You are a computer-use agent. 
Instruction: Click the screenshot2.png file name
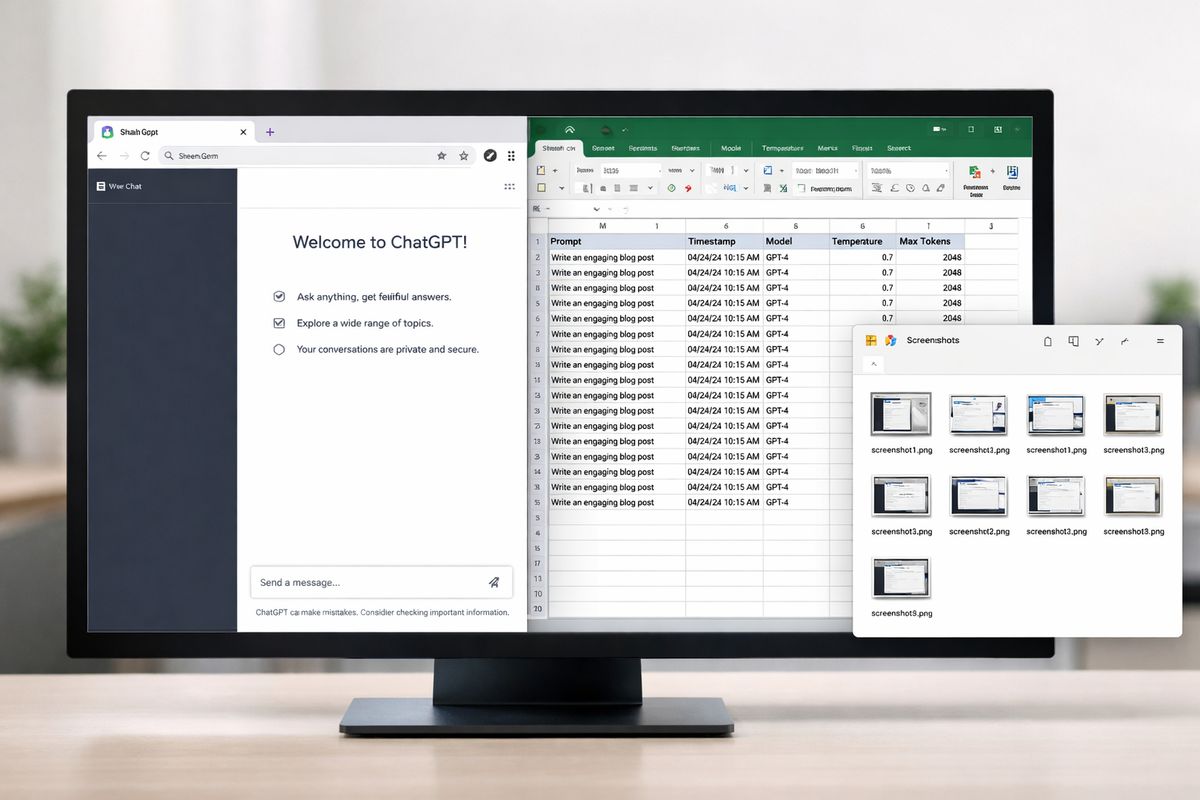979,532
